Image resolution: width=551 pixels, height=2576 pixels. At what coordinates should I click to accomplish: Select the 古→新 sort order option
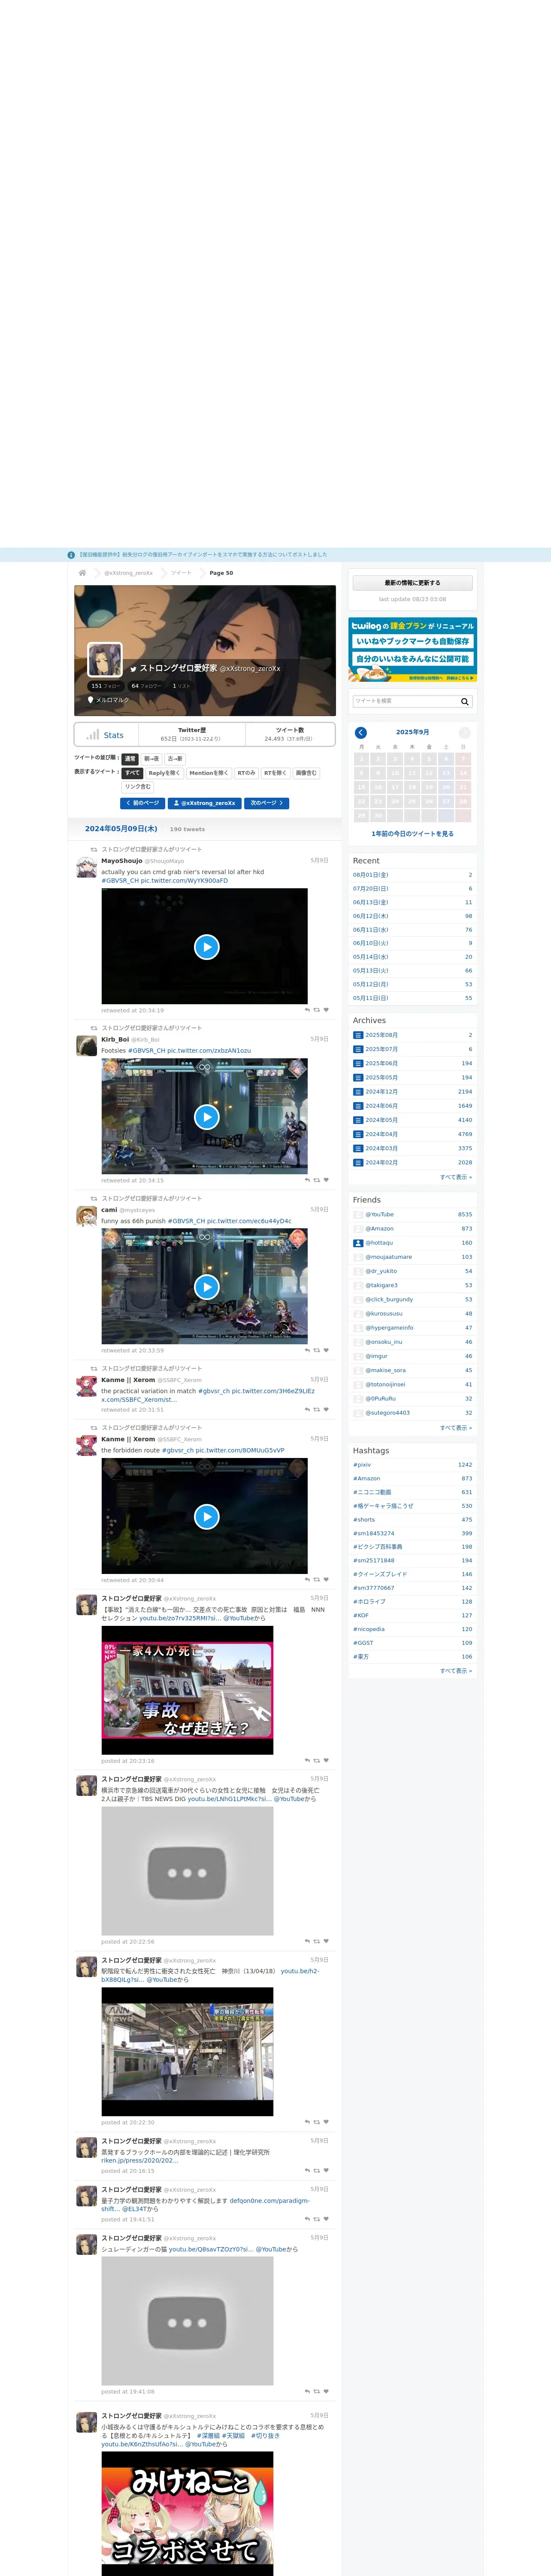tap(175, 759)
